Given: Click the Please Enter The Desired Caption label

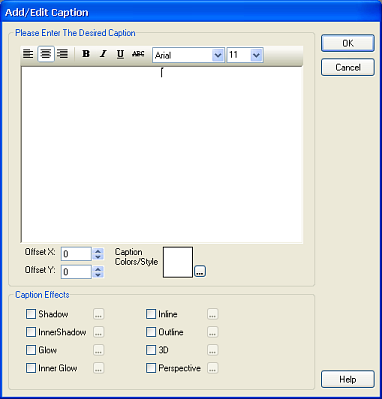Looking at the screenshot, I should pos(75,33).
